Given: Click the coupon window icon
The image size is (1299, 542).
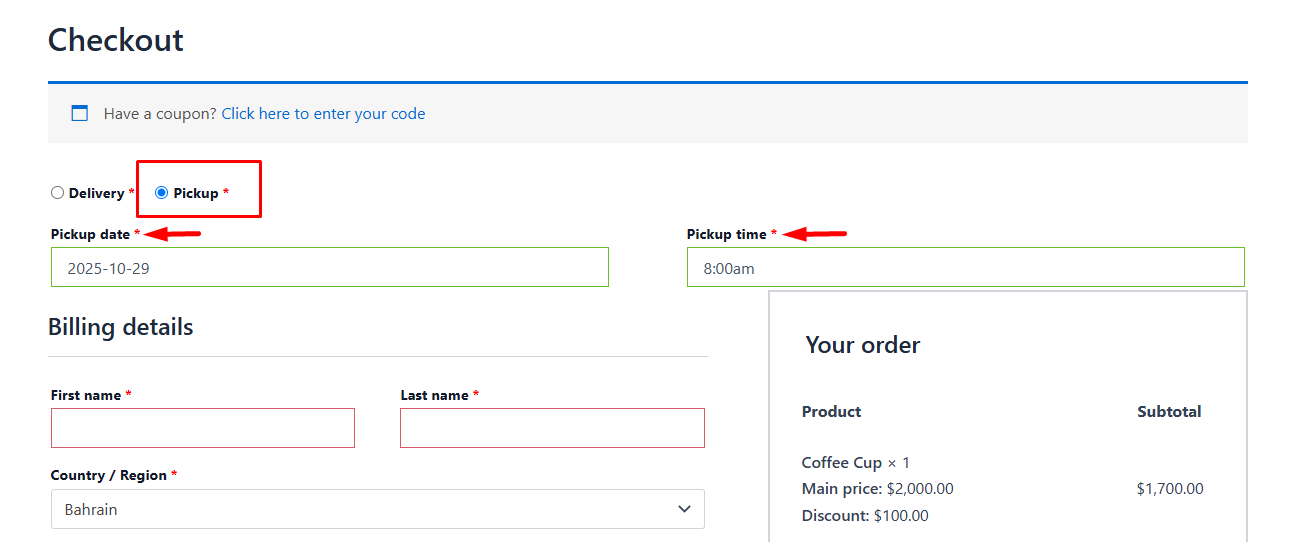Looking at the screenshot, I should pos(80,114).
